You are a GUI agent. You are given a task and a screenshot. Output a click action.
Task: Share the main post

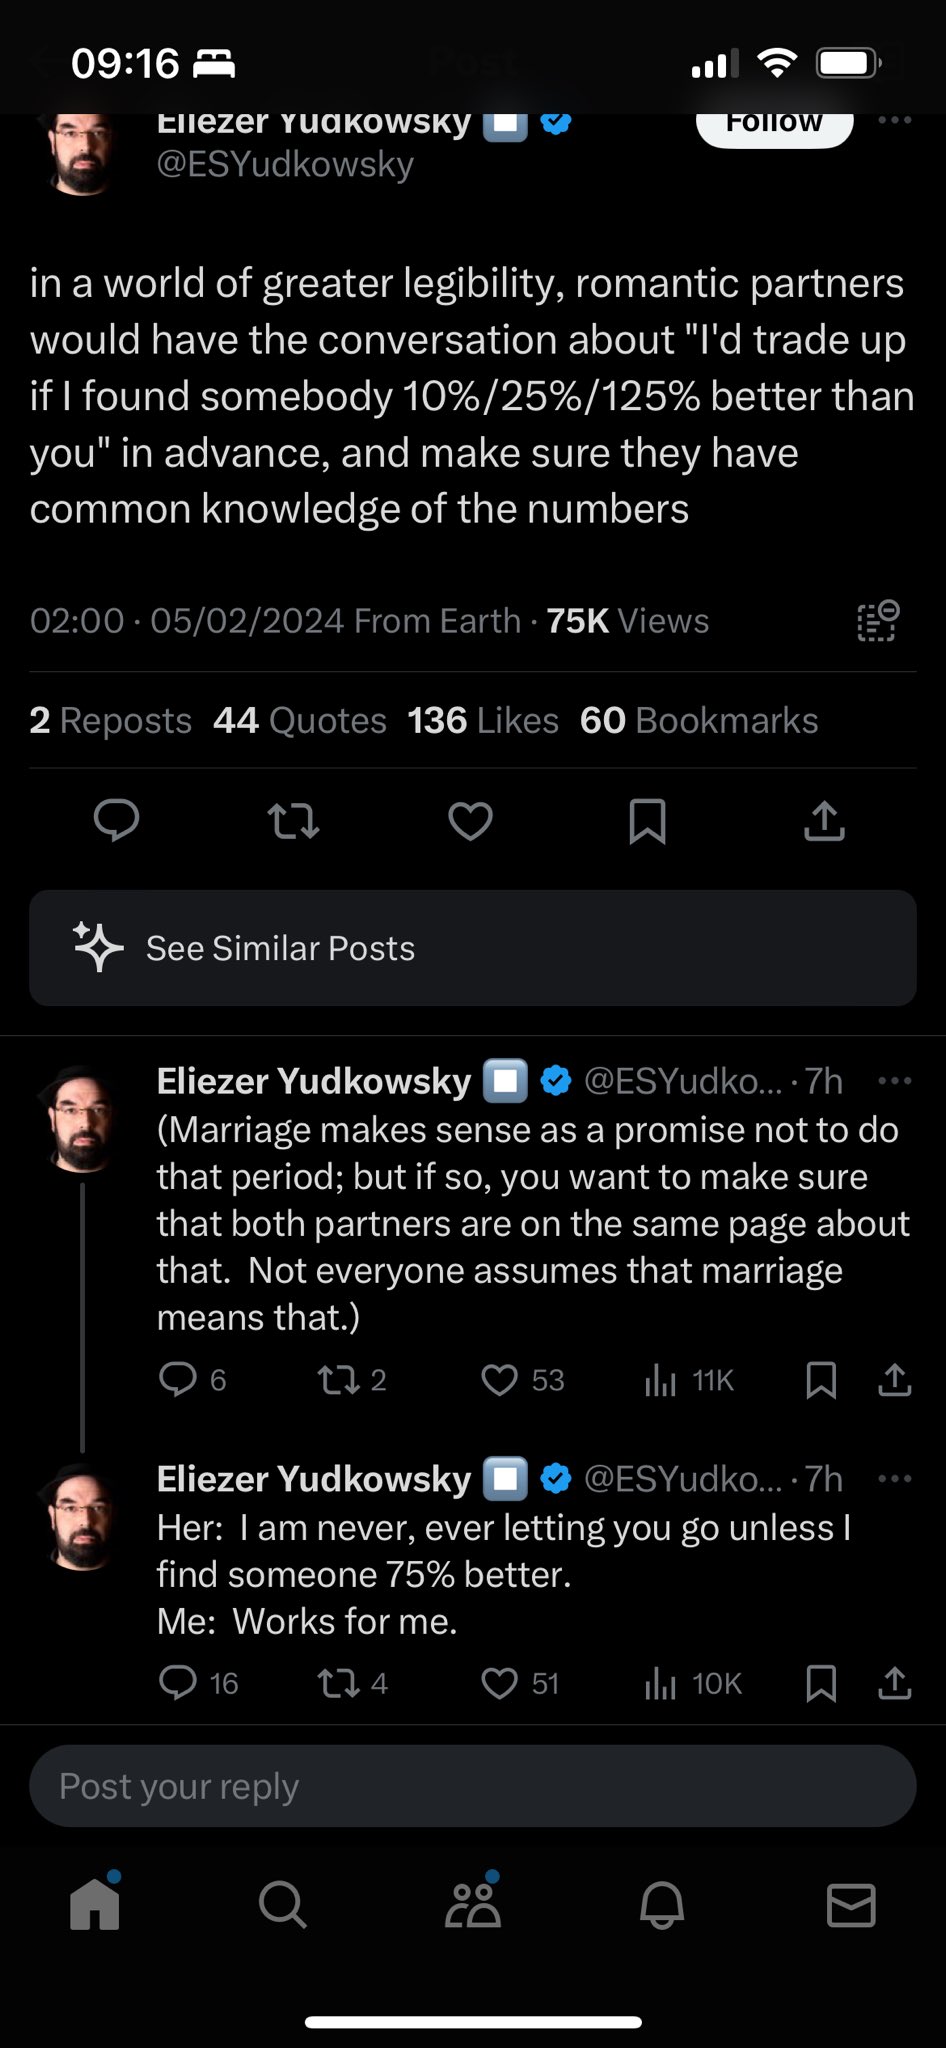point(824,822)
